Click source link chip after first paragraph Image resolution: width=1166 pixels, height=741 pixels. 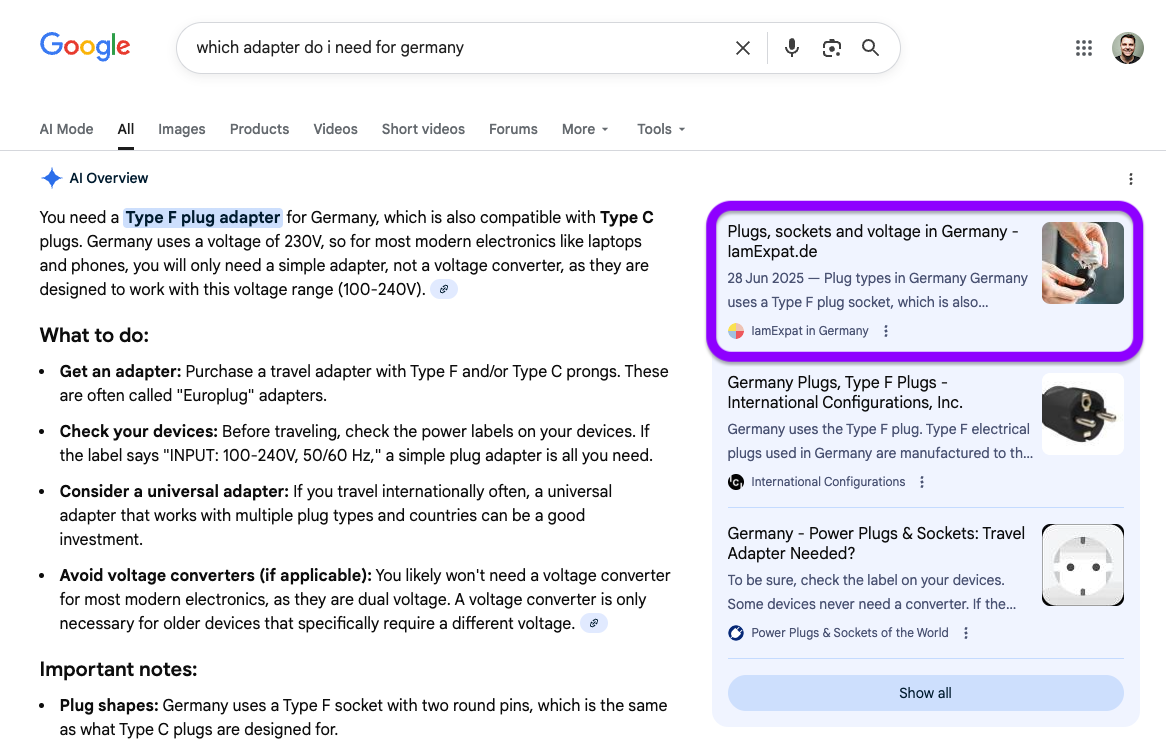(x=444, y=289)
